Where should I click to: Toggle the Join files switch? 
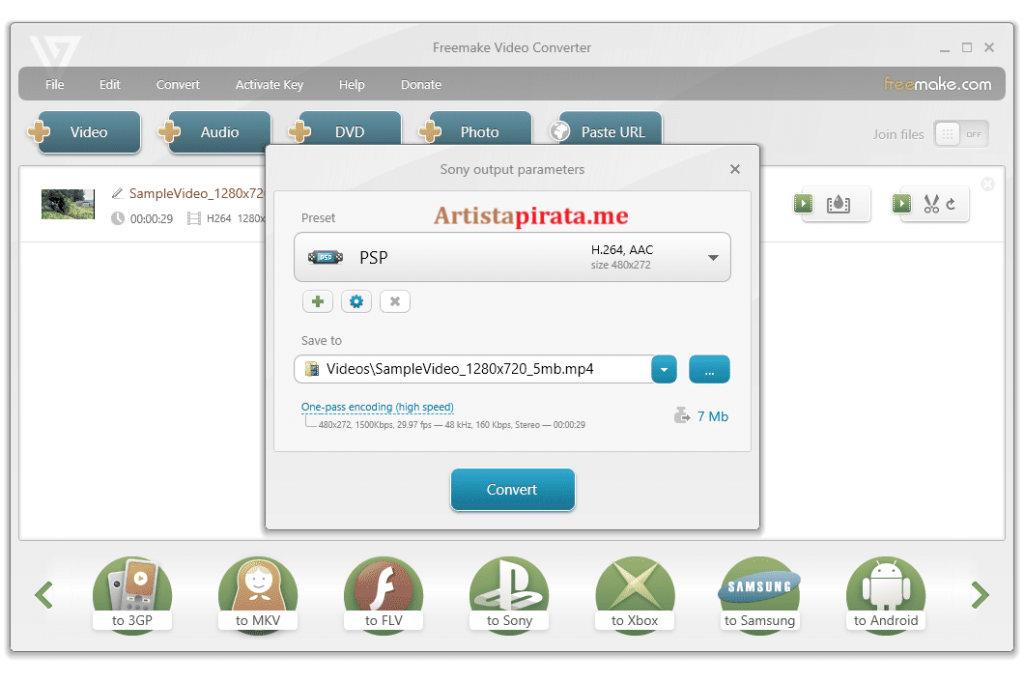961,134
